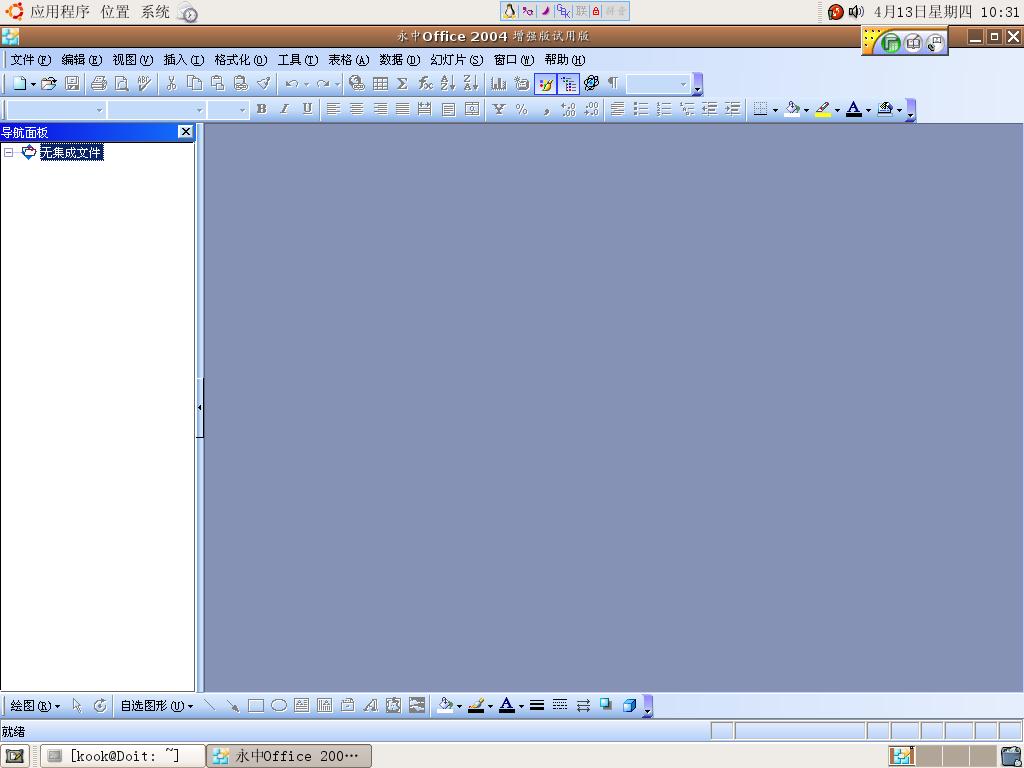
Task: Select the Rectangle drawing tool
Action: [256, 705]
